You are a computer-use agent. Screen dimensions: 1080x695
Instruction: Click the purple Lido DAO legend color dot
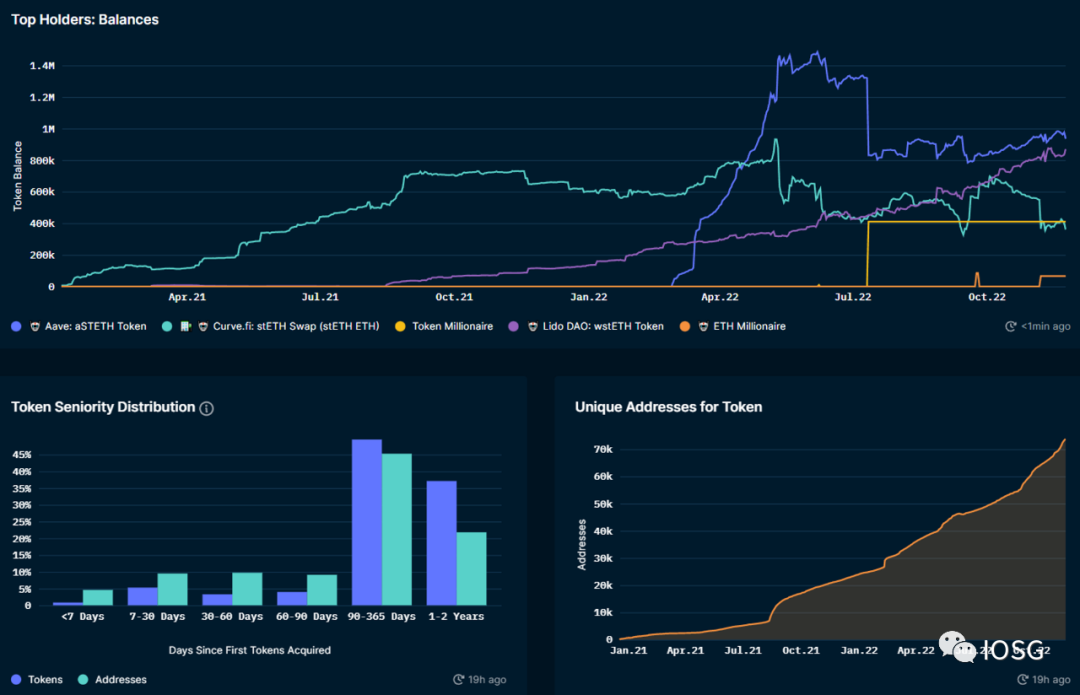514,326
